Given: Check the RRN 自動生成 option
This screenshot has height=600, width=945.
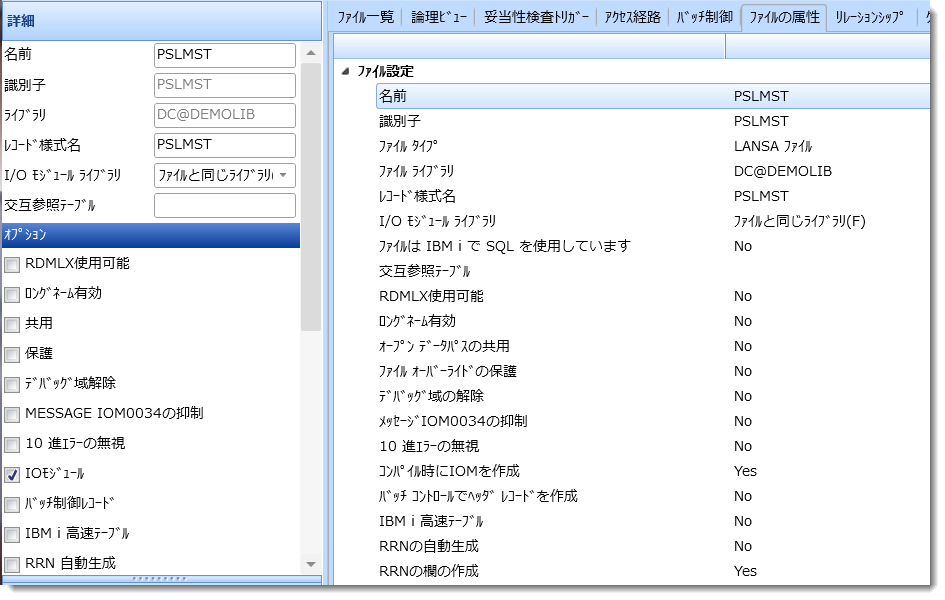Looking at the screenshot, I should point(12,565).
